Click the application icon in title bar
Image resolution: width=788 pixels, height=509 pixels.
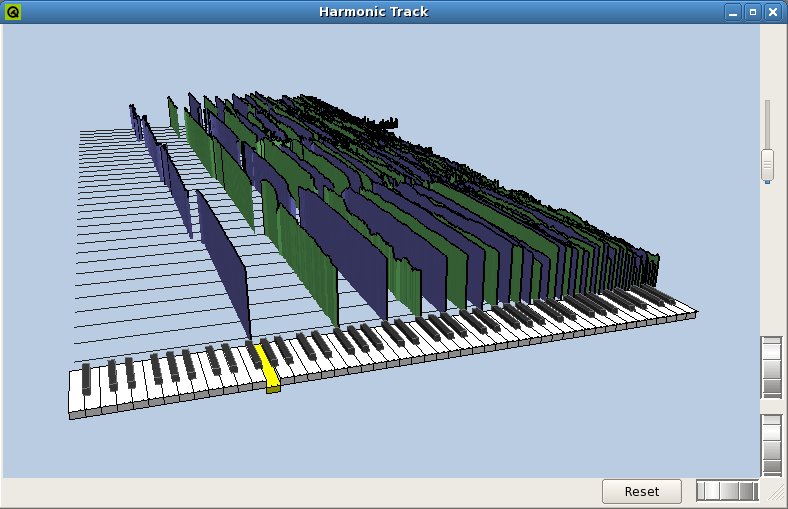pyautogui.click(x=12, y=11)
